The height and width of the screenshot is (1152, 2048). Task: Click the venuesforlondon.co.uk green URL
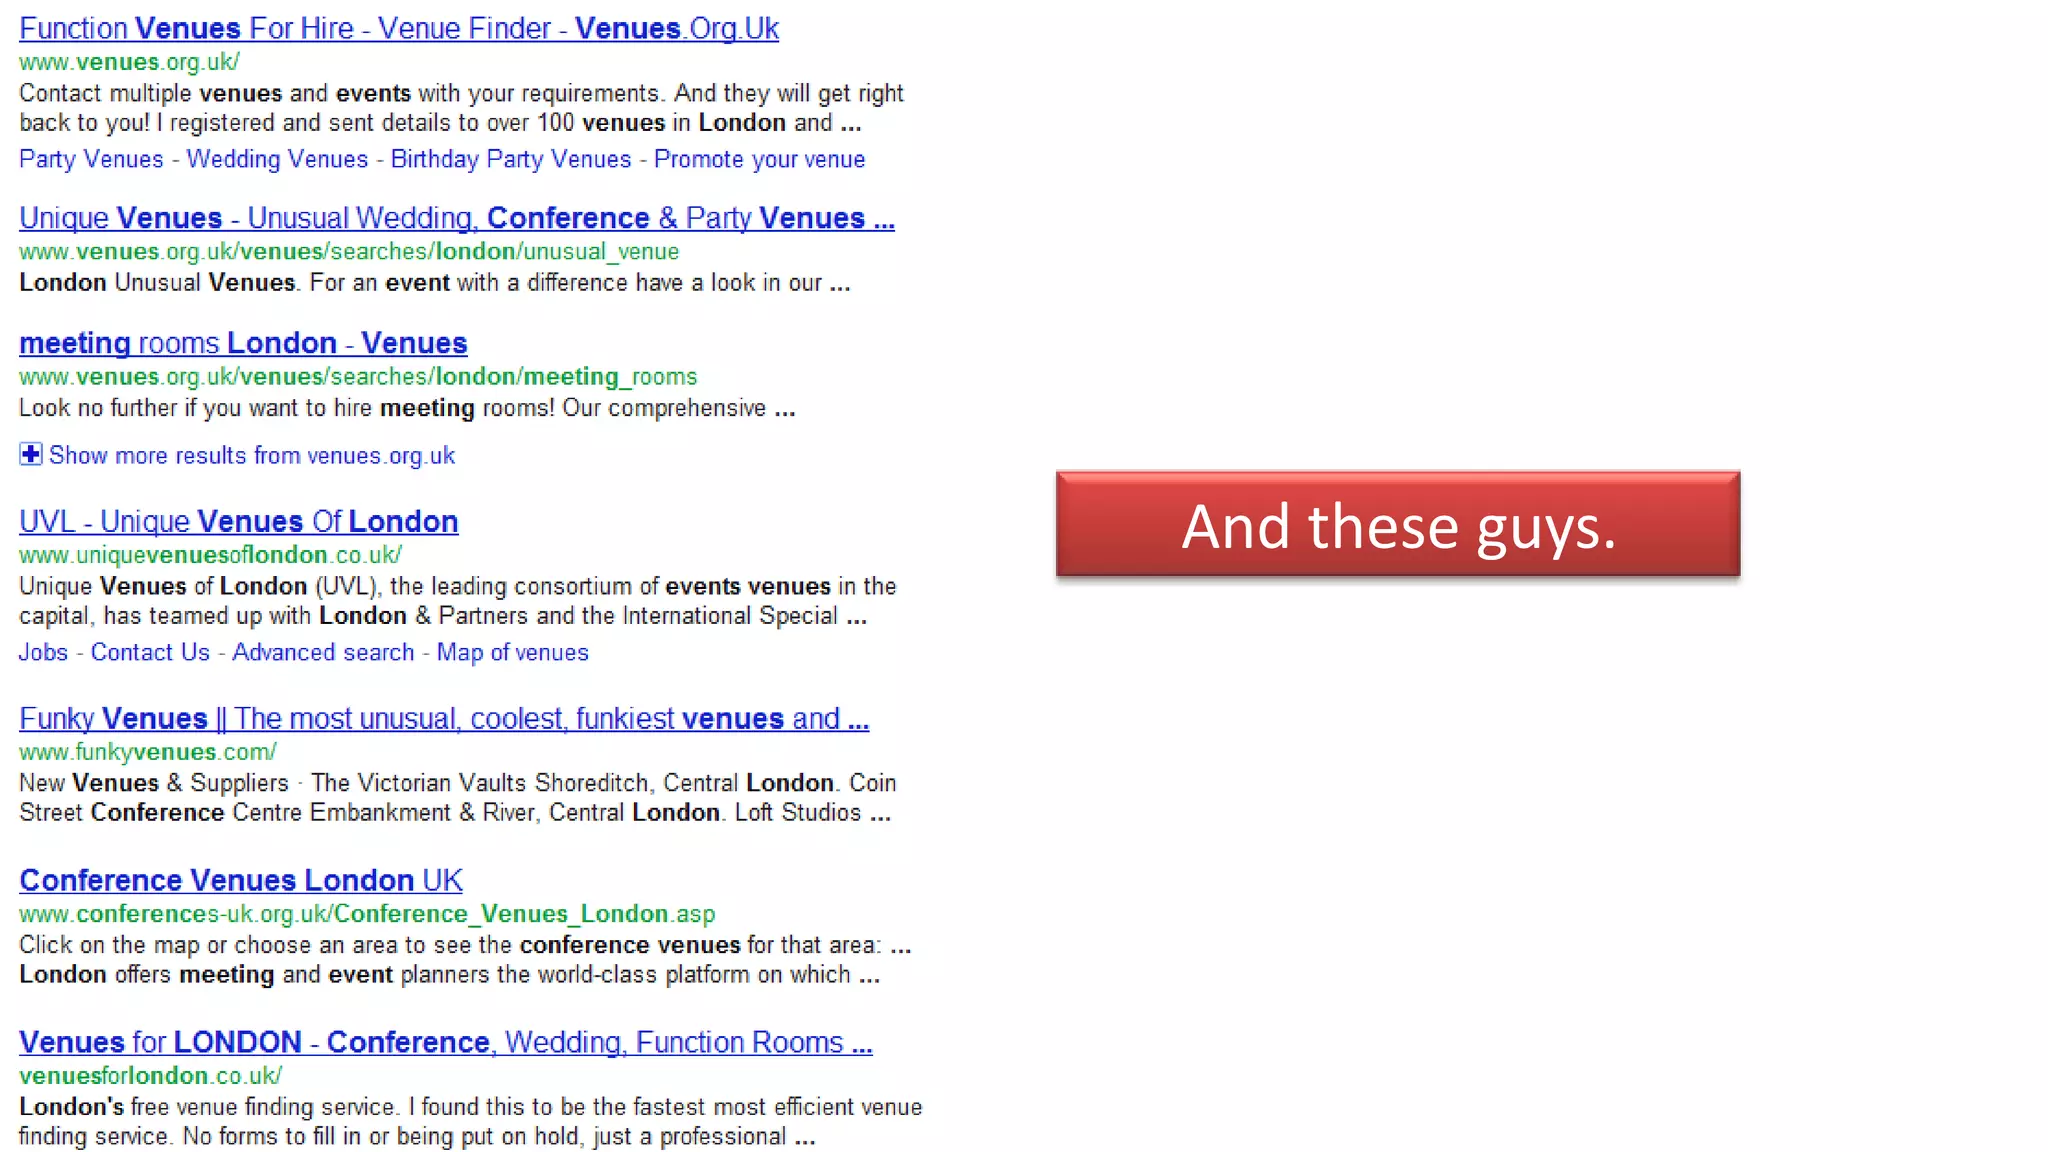tap(151, 1076)
